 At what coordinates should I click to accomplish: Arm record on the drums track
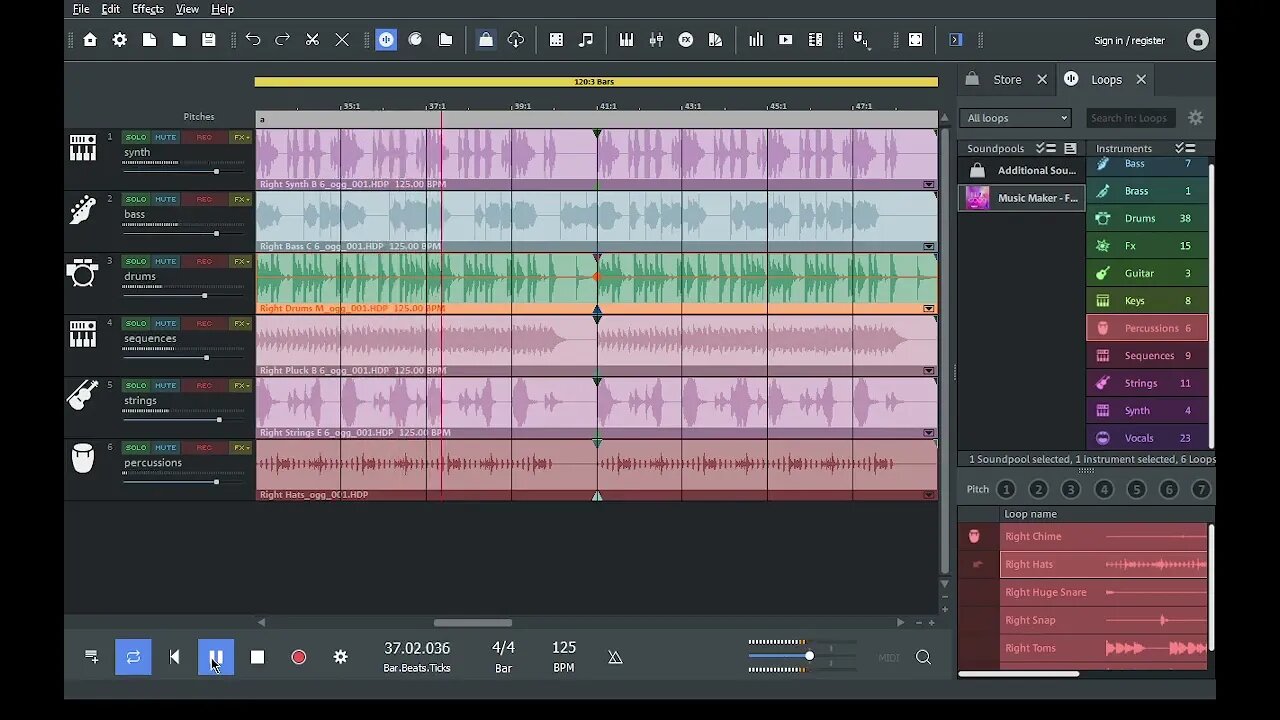click(x=204, y=261)
